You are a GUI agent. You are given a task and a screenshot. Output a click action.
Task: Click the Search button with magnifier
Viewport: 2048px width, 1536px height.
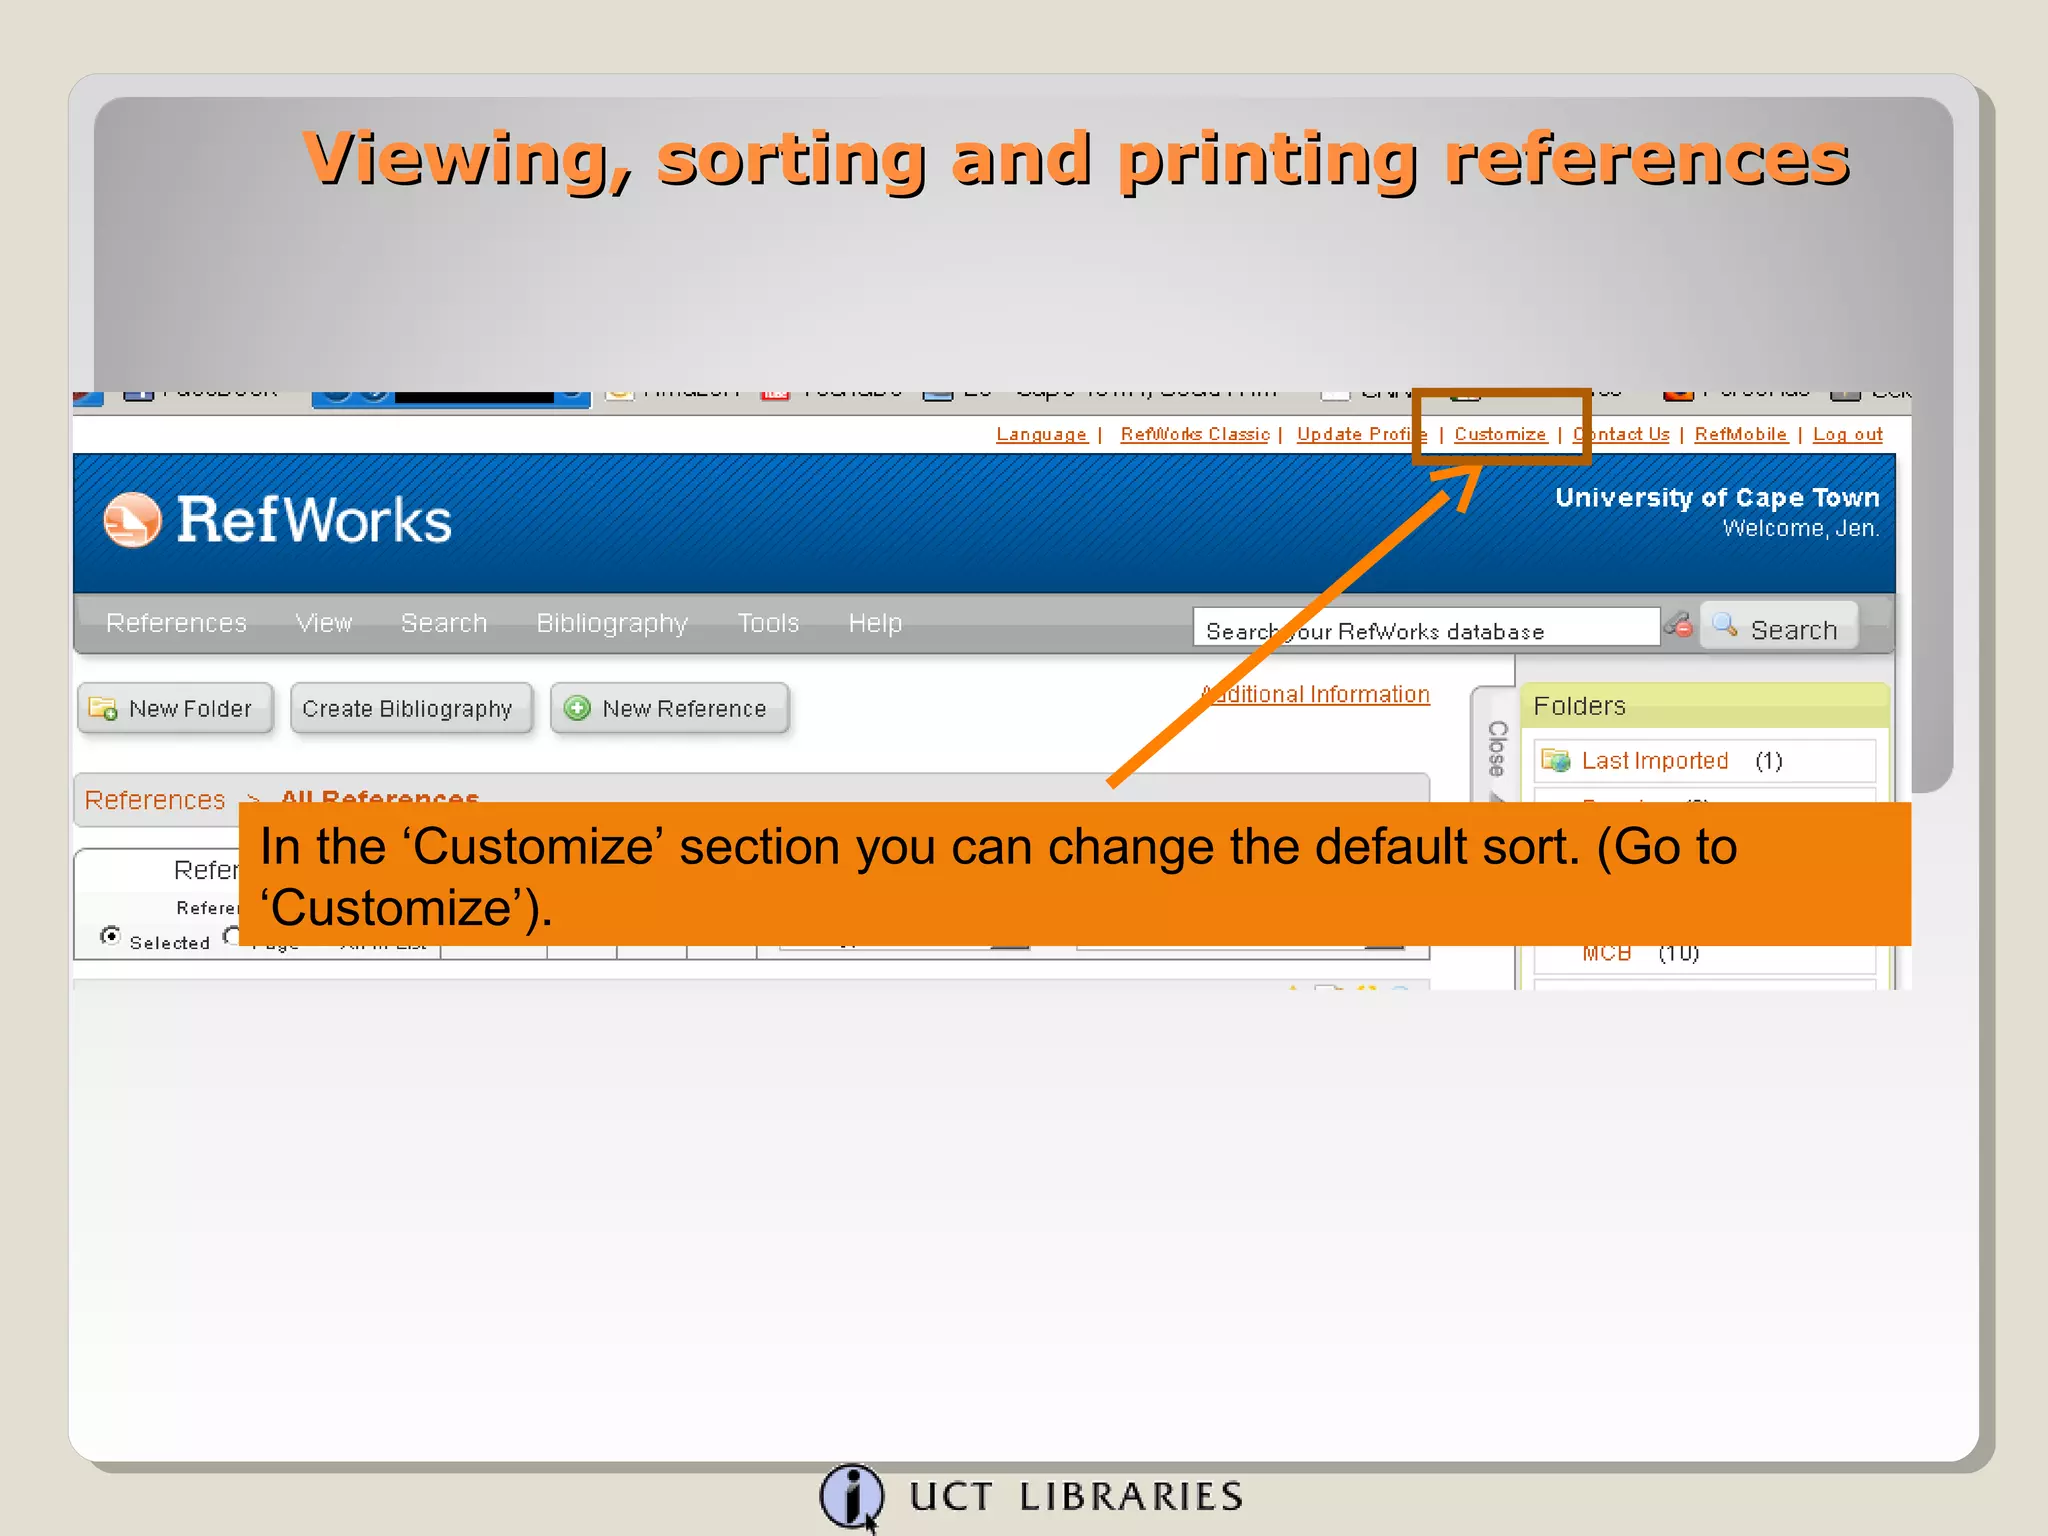point(1779,627)
